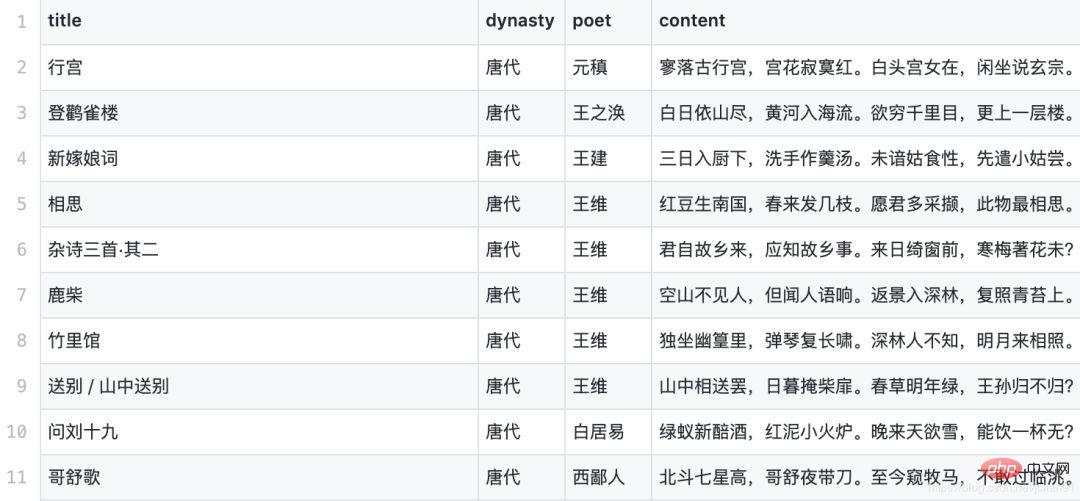Viewport: 1080px width, 501px height.
Task: Click the title cell 送别 / 山中送别
Action: 109,386
